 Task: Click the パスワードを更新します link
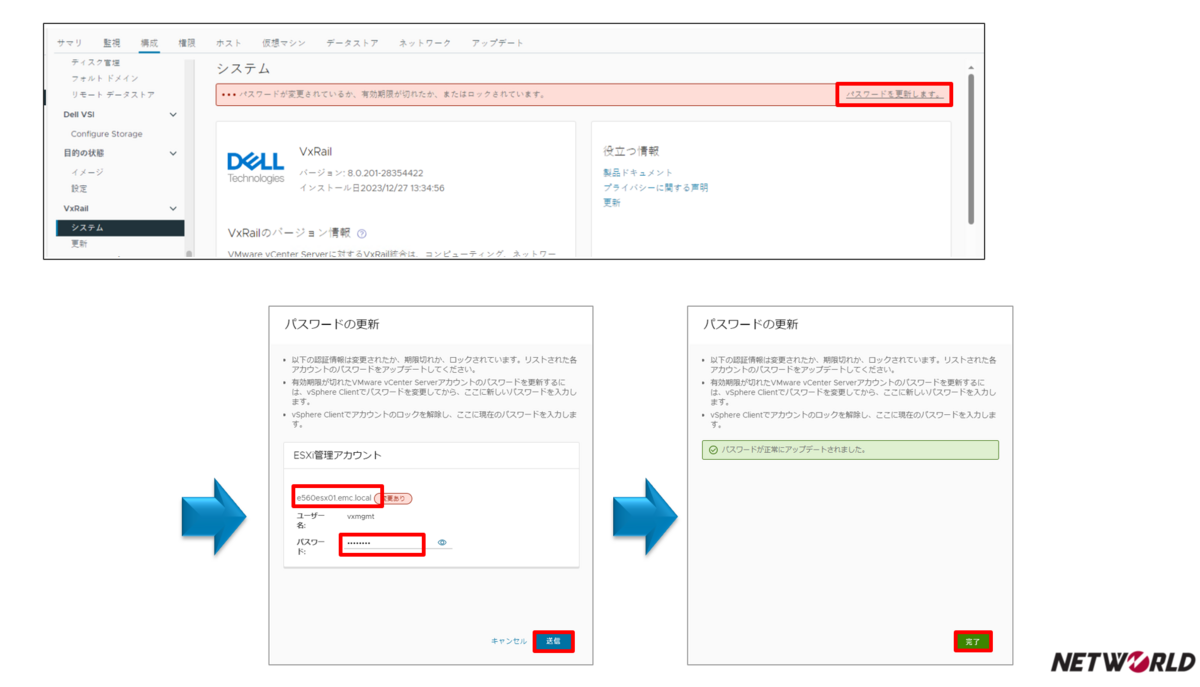[893, 94]
